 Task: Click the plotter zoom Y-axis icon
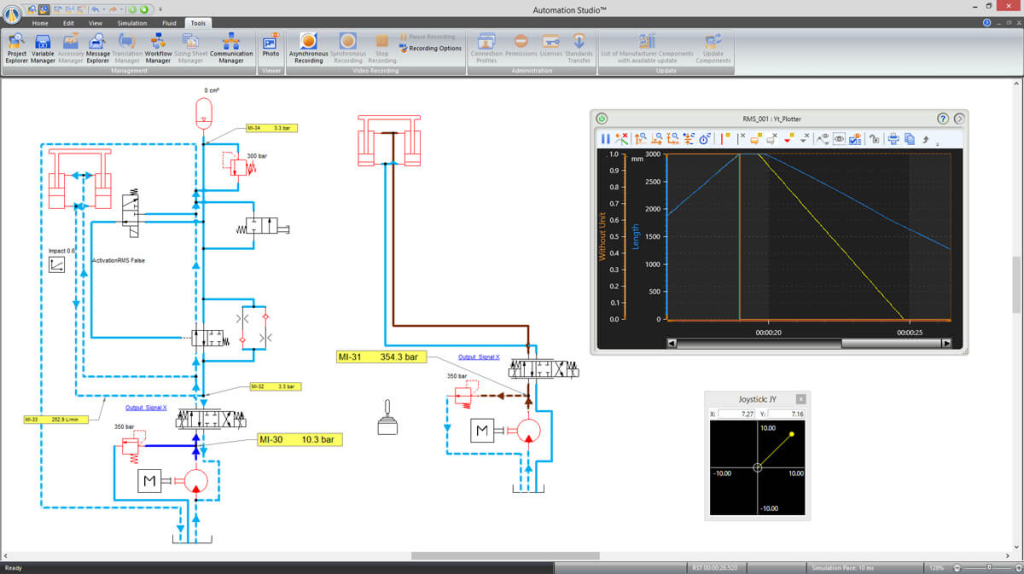641,138
